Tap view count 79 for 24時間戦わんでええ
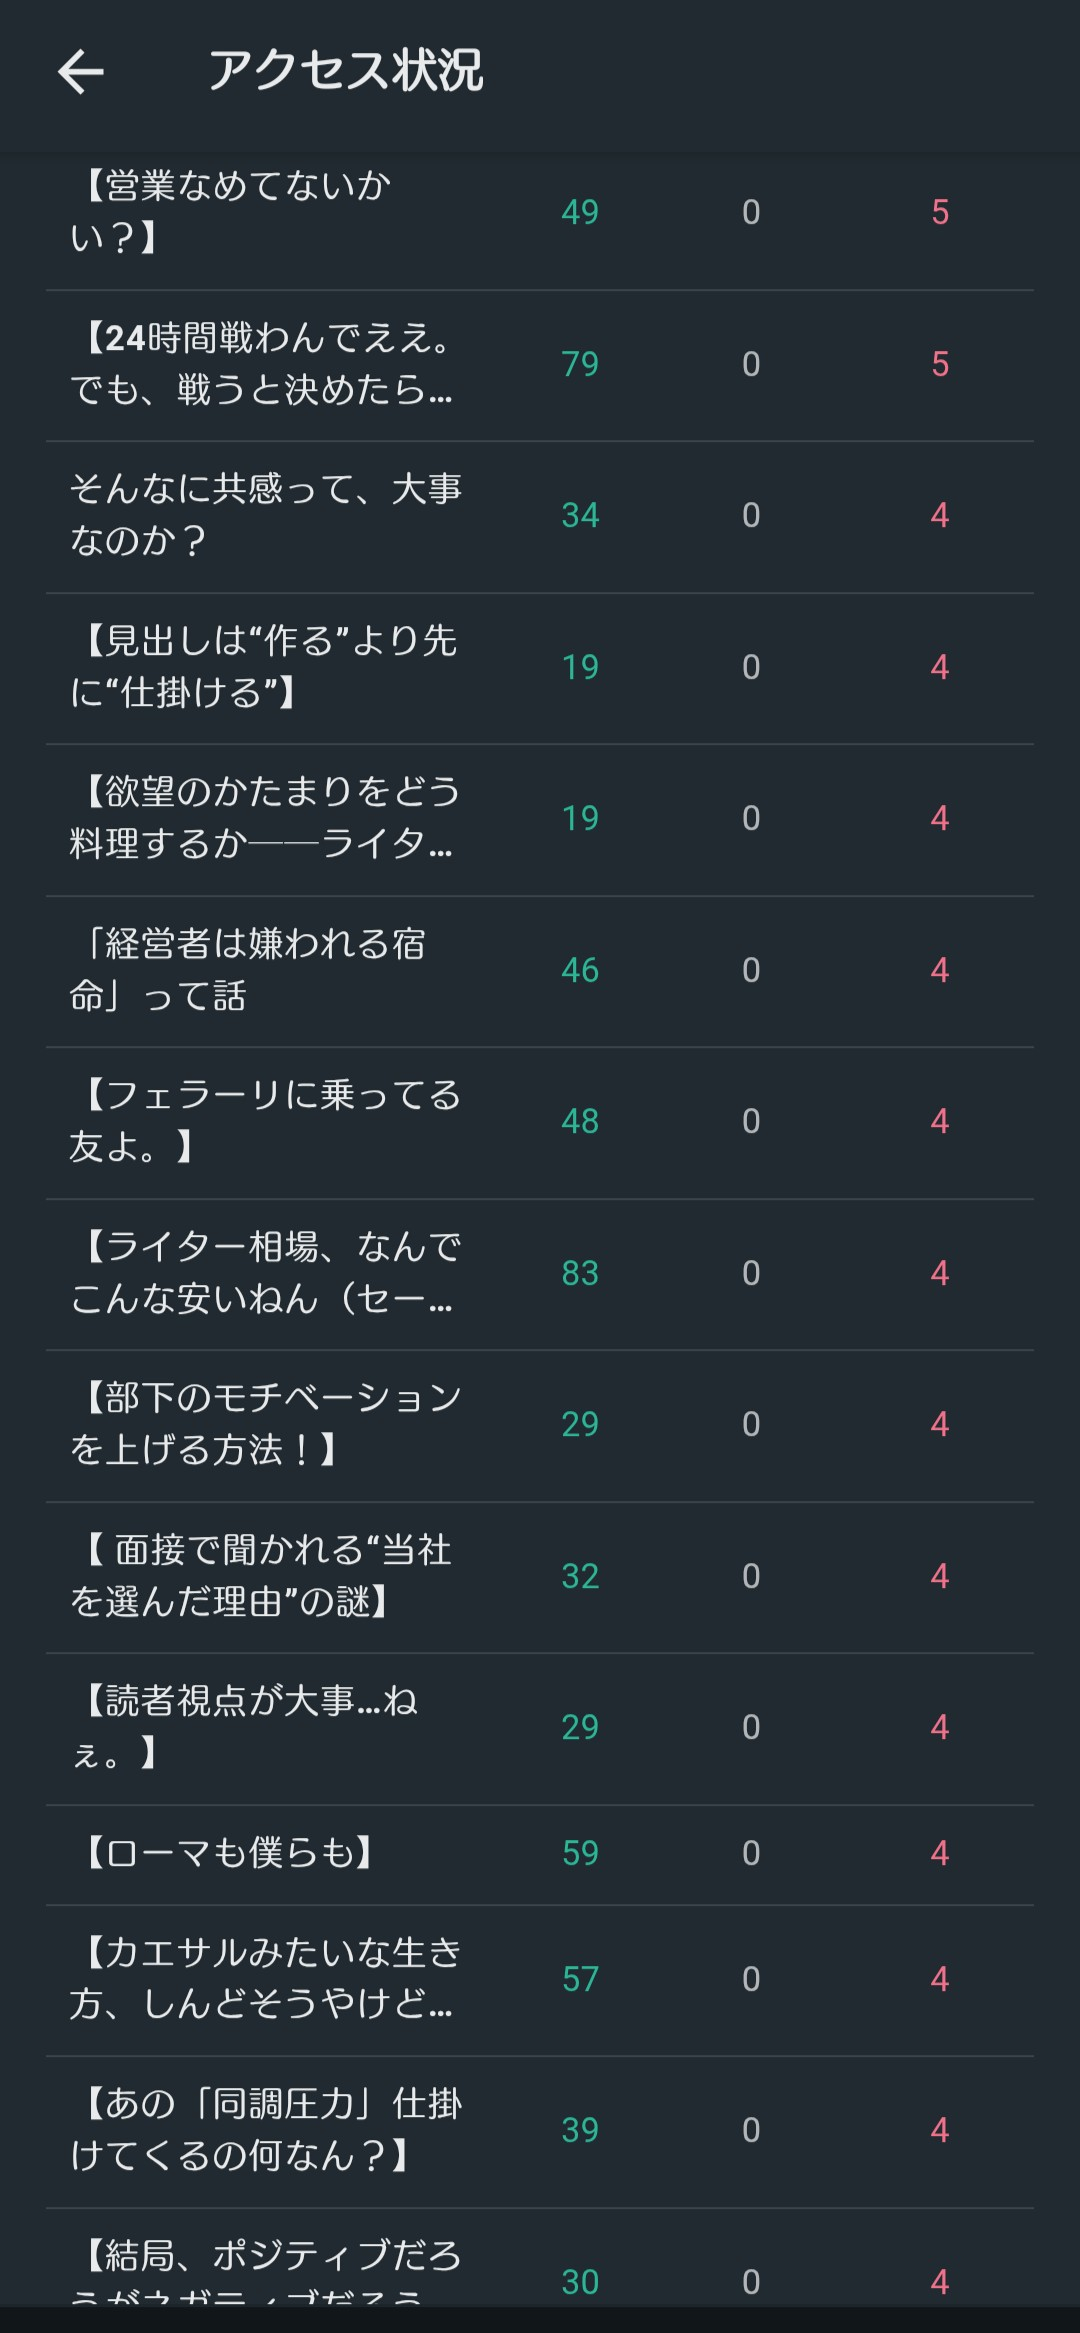The image size is (1080, 2333). (x=580, y=364)
